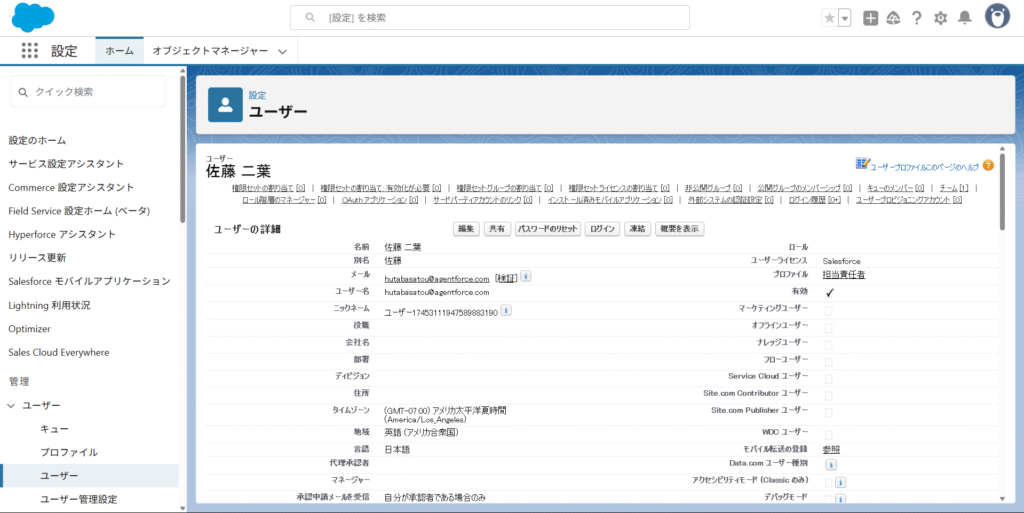Image resolution: width=1024 pixels, height=513 pixels.
Task: Click the パスワードのリセット button
Action: coord(548,229)
